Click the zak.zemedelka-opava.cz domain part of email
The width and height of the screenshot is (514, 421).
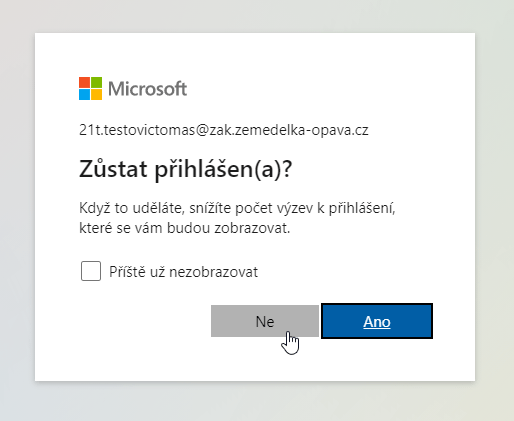289,130
